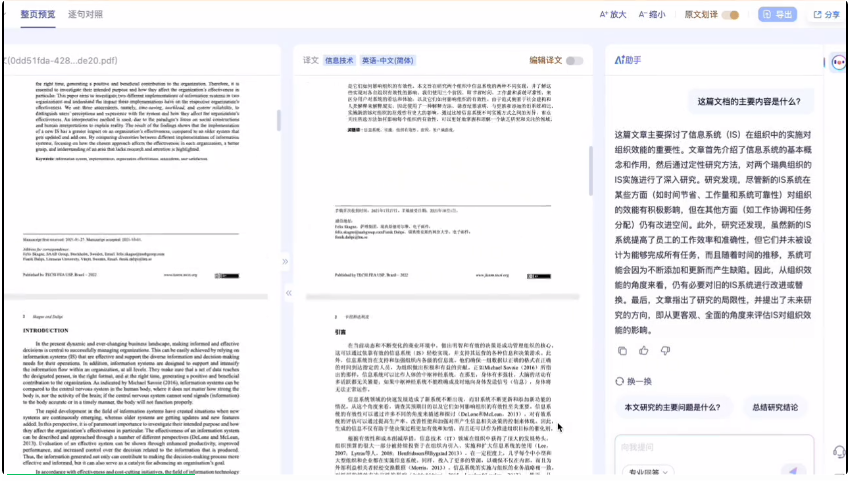Toggle the 编辑译文 switch

pyautogui.click(x=574, y=61)
